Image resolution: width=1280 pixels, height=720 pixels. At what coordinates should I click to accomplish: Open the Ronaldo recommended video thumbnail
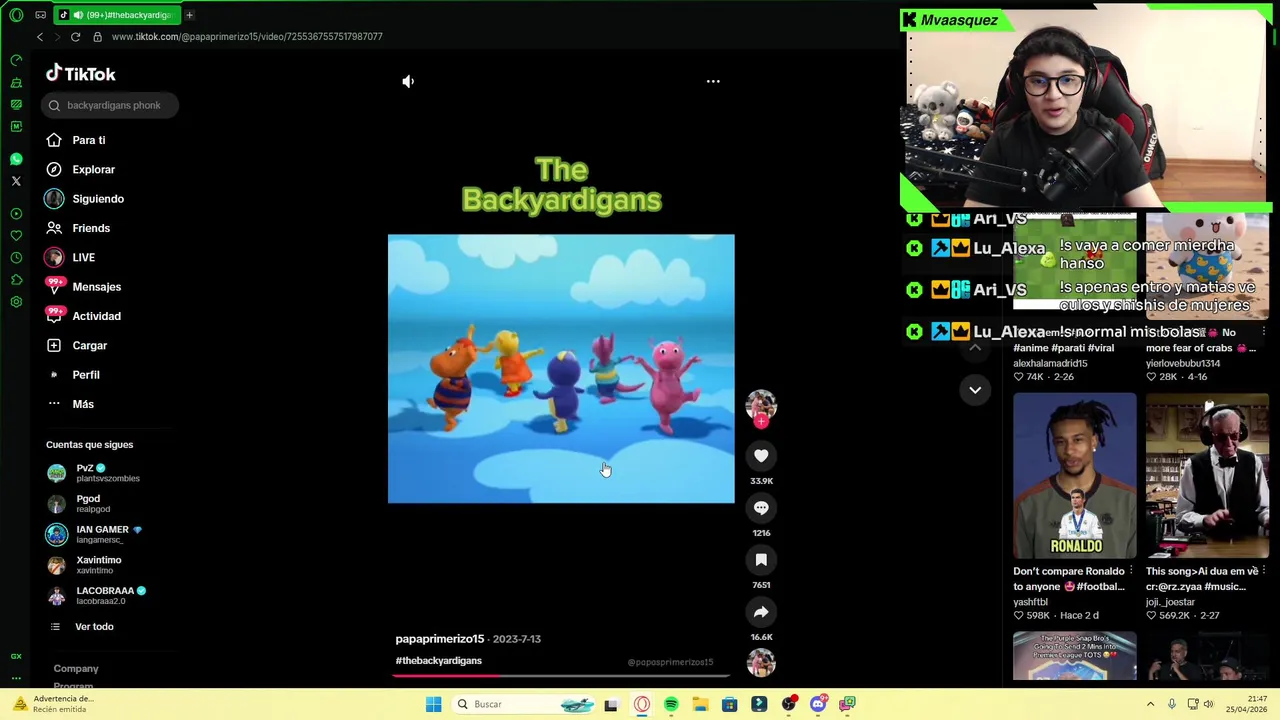click(x=1075, y=476)
